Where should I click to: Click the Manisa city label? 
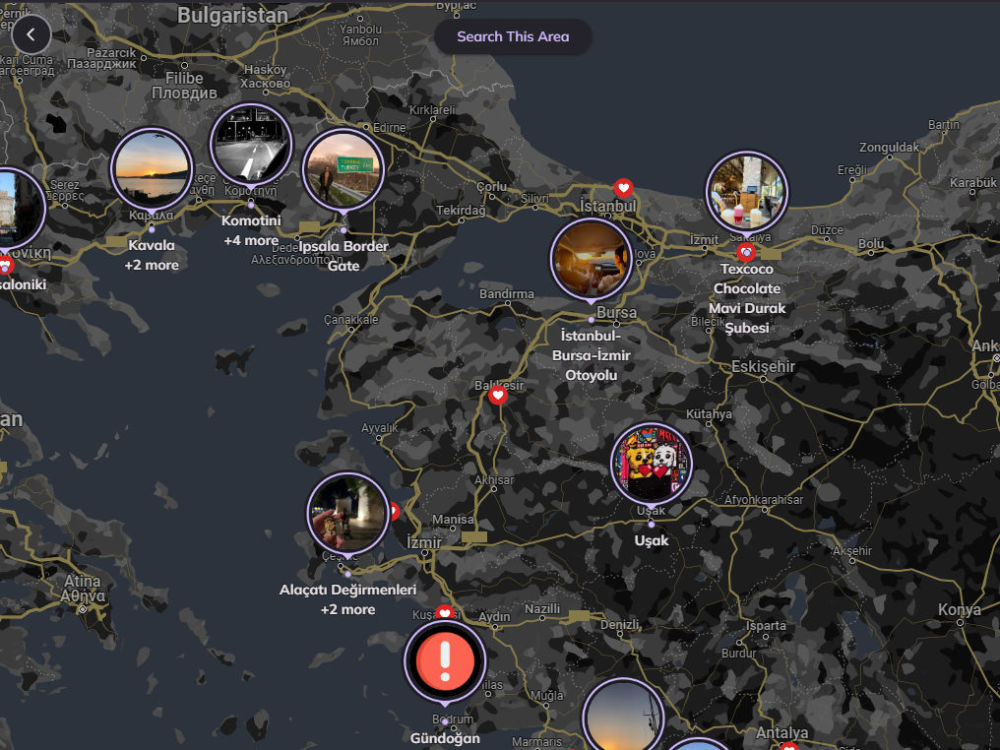tap(453, 520)
